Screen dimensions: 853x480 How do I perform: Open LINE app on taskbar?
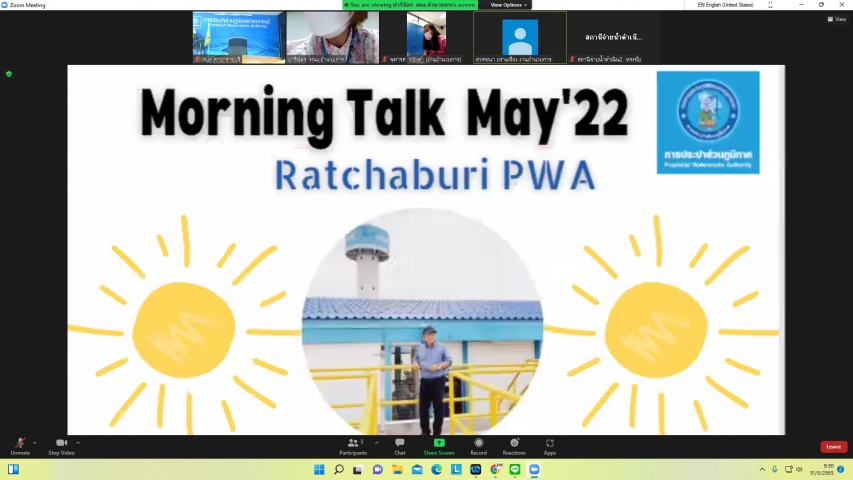[515, 469]
